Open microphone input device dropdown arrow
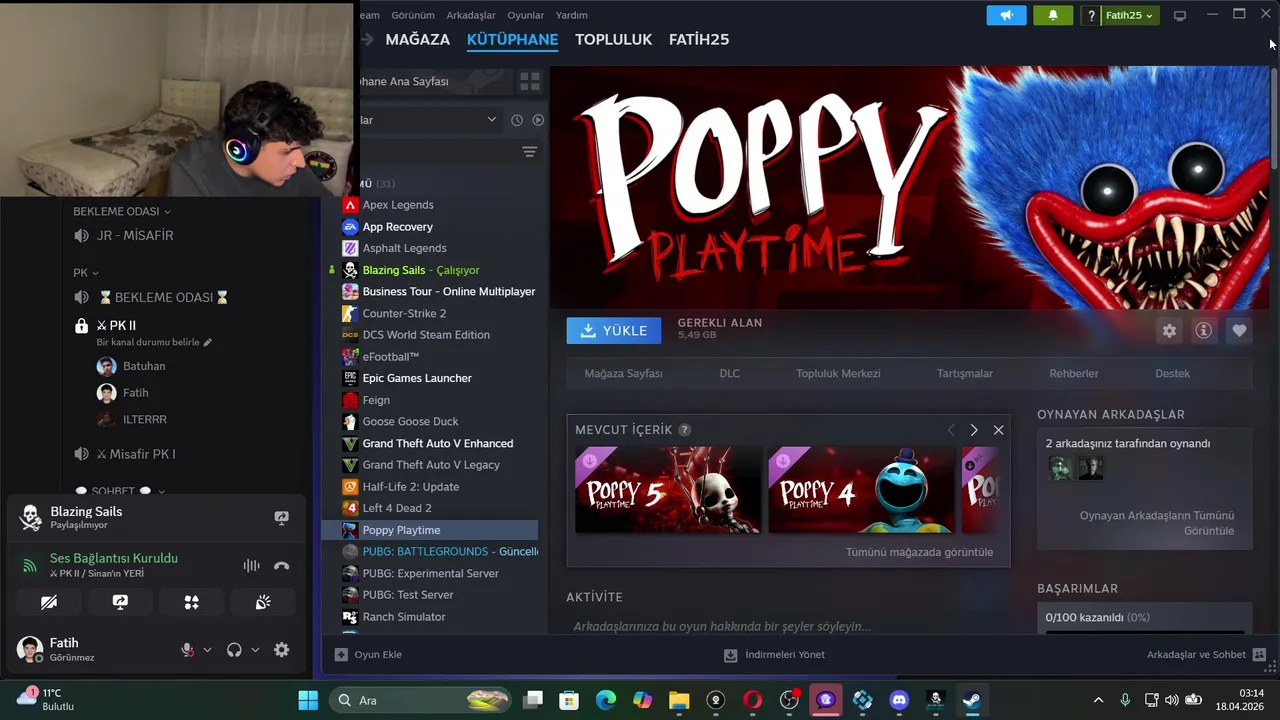This screenshot has width=1280, height=720. [207, 650]
